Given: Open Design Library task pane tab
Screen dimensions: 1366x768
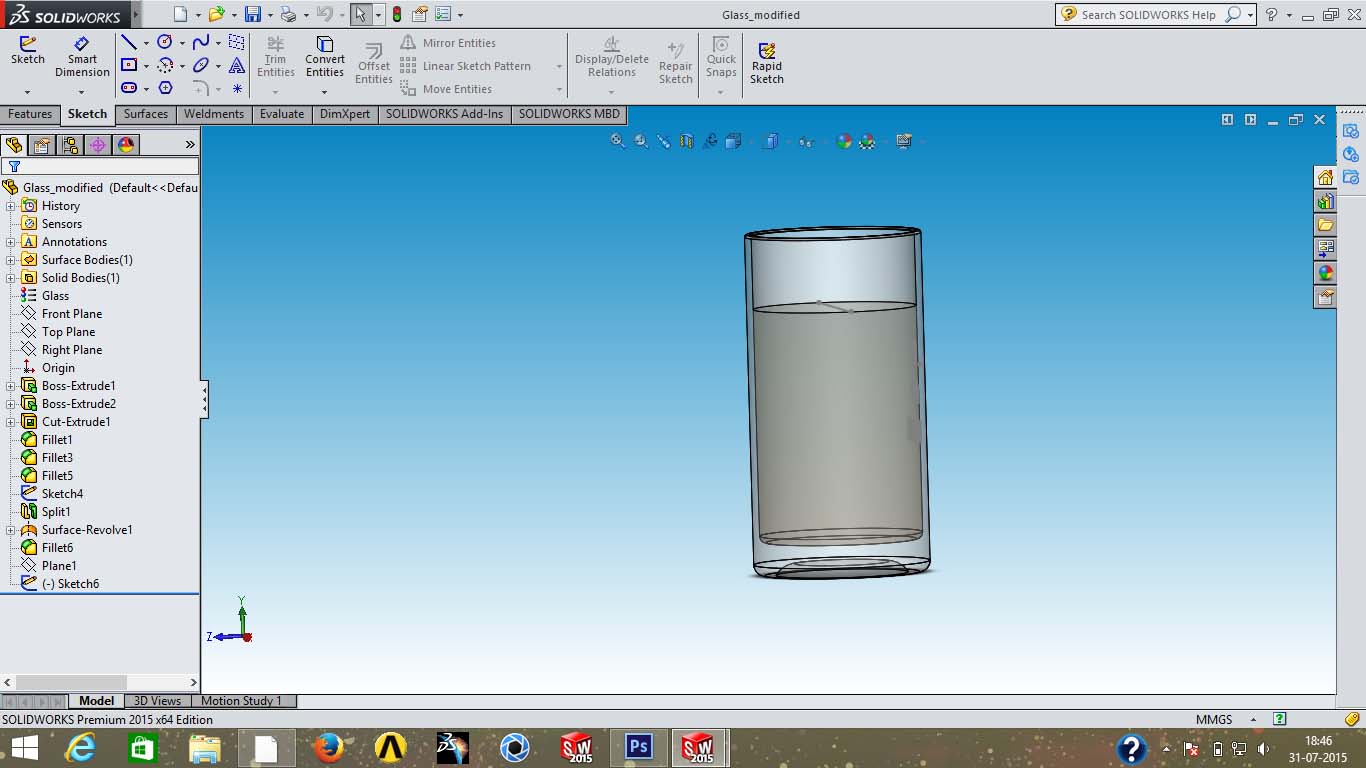Looking at the screenshot, I should pyautogui.click(x=1325, y=201).
